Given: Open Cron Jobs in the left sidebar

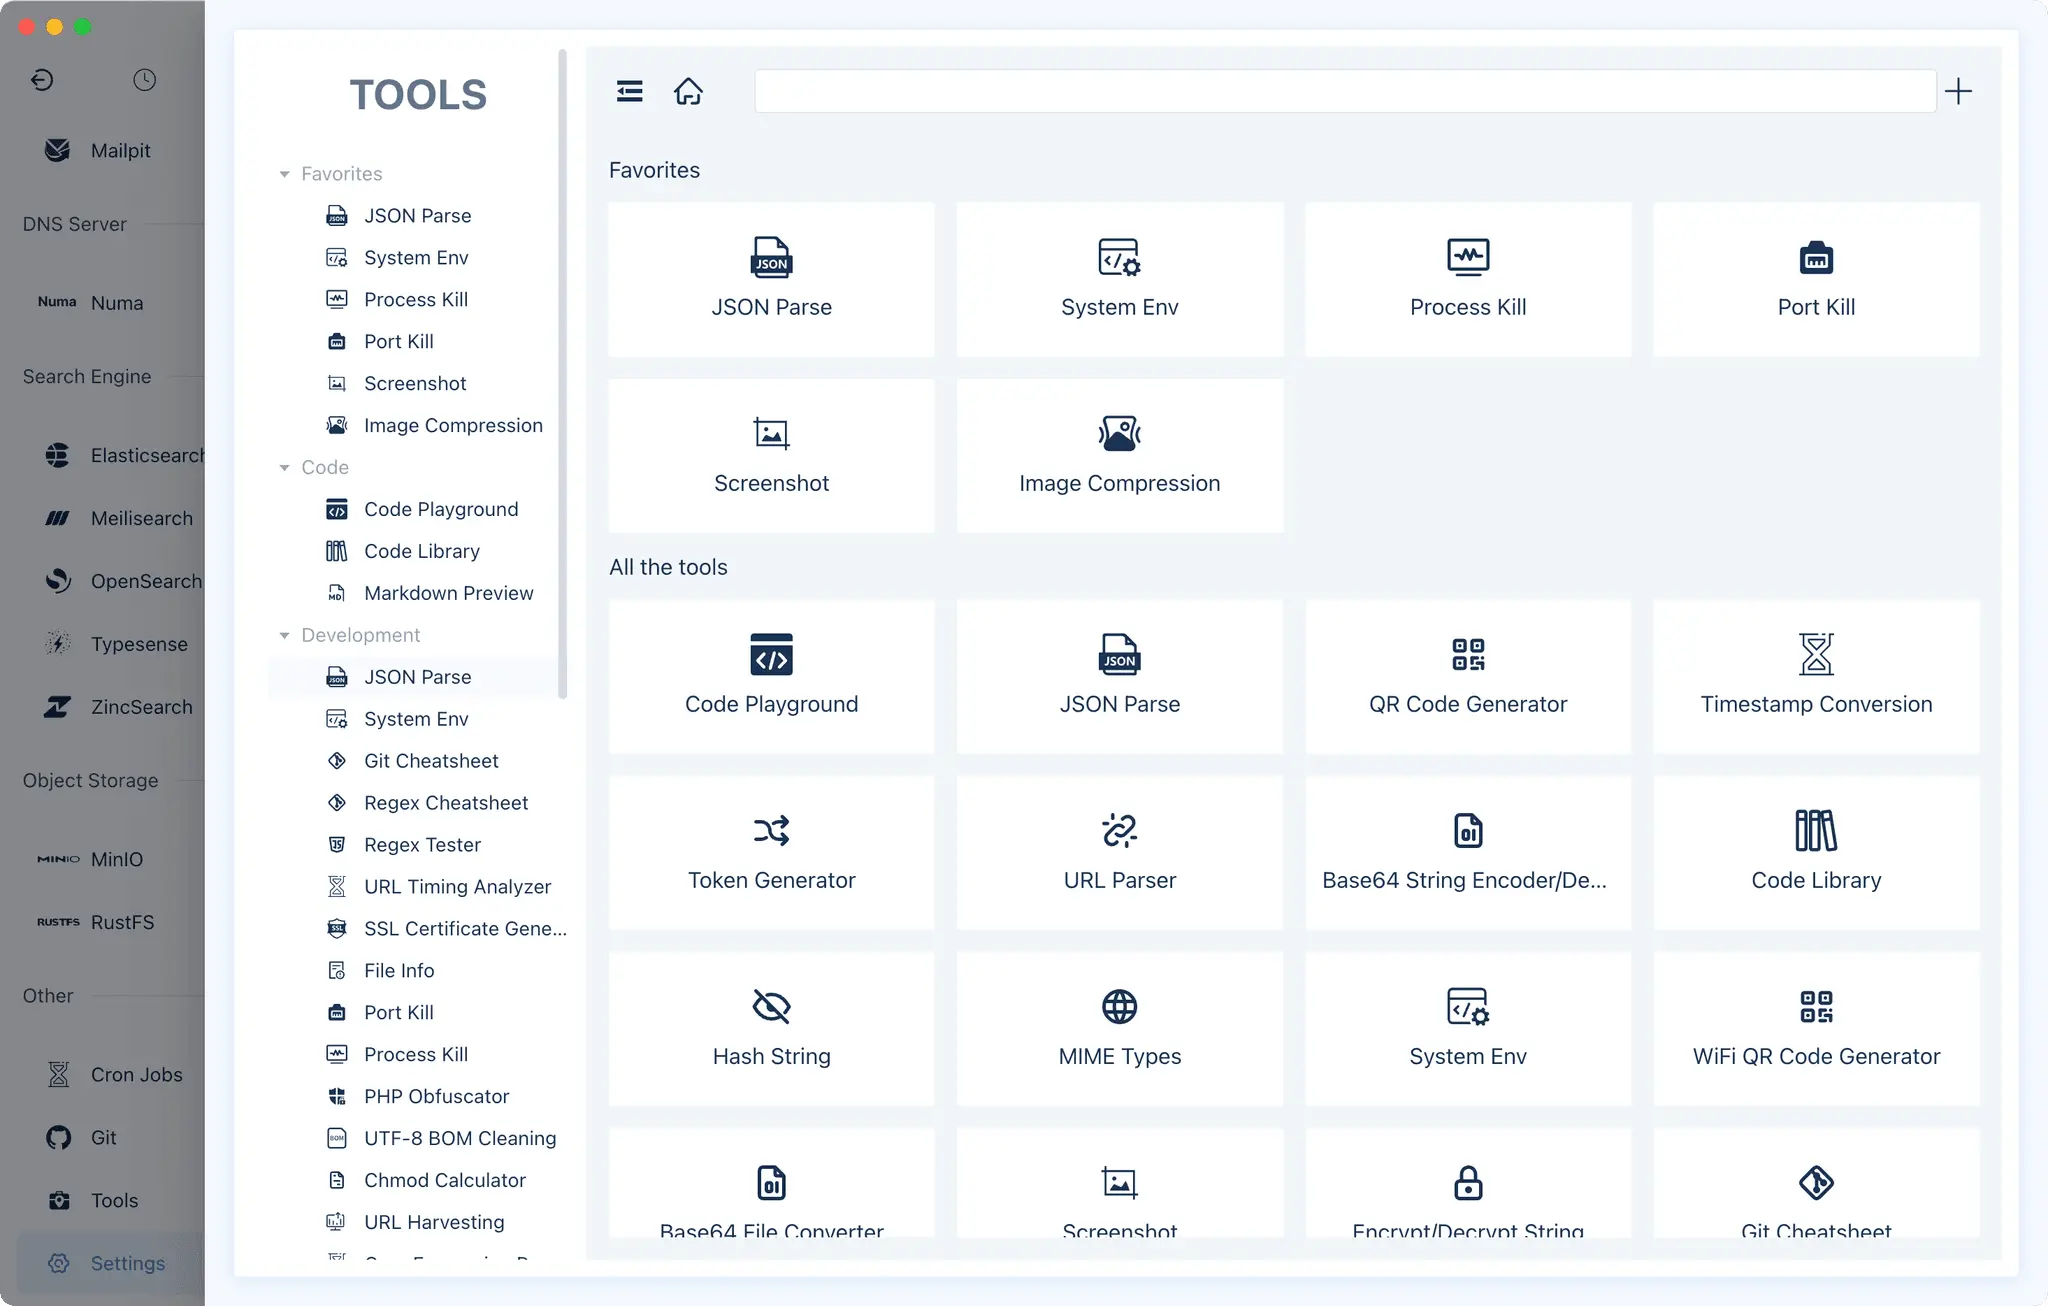Looking at the screenshot, I should (x=114, y=1074).
